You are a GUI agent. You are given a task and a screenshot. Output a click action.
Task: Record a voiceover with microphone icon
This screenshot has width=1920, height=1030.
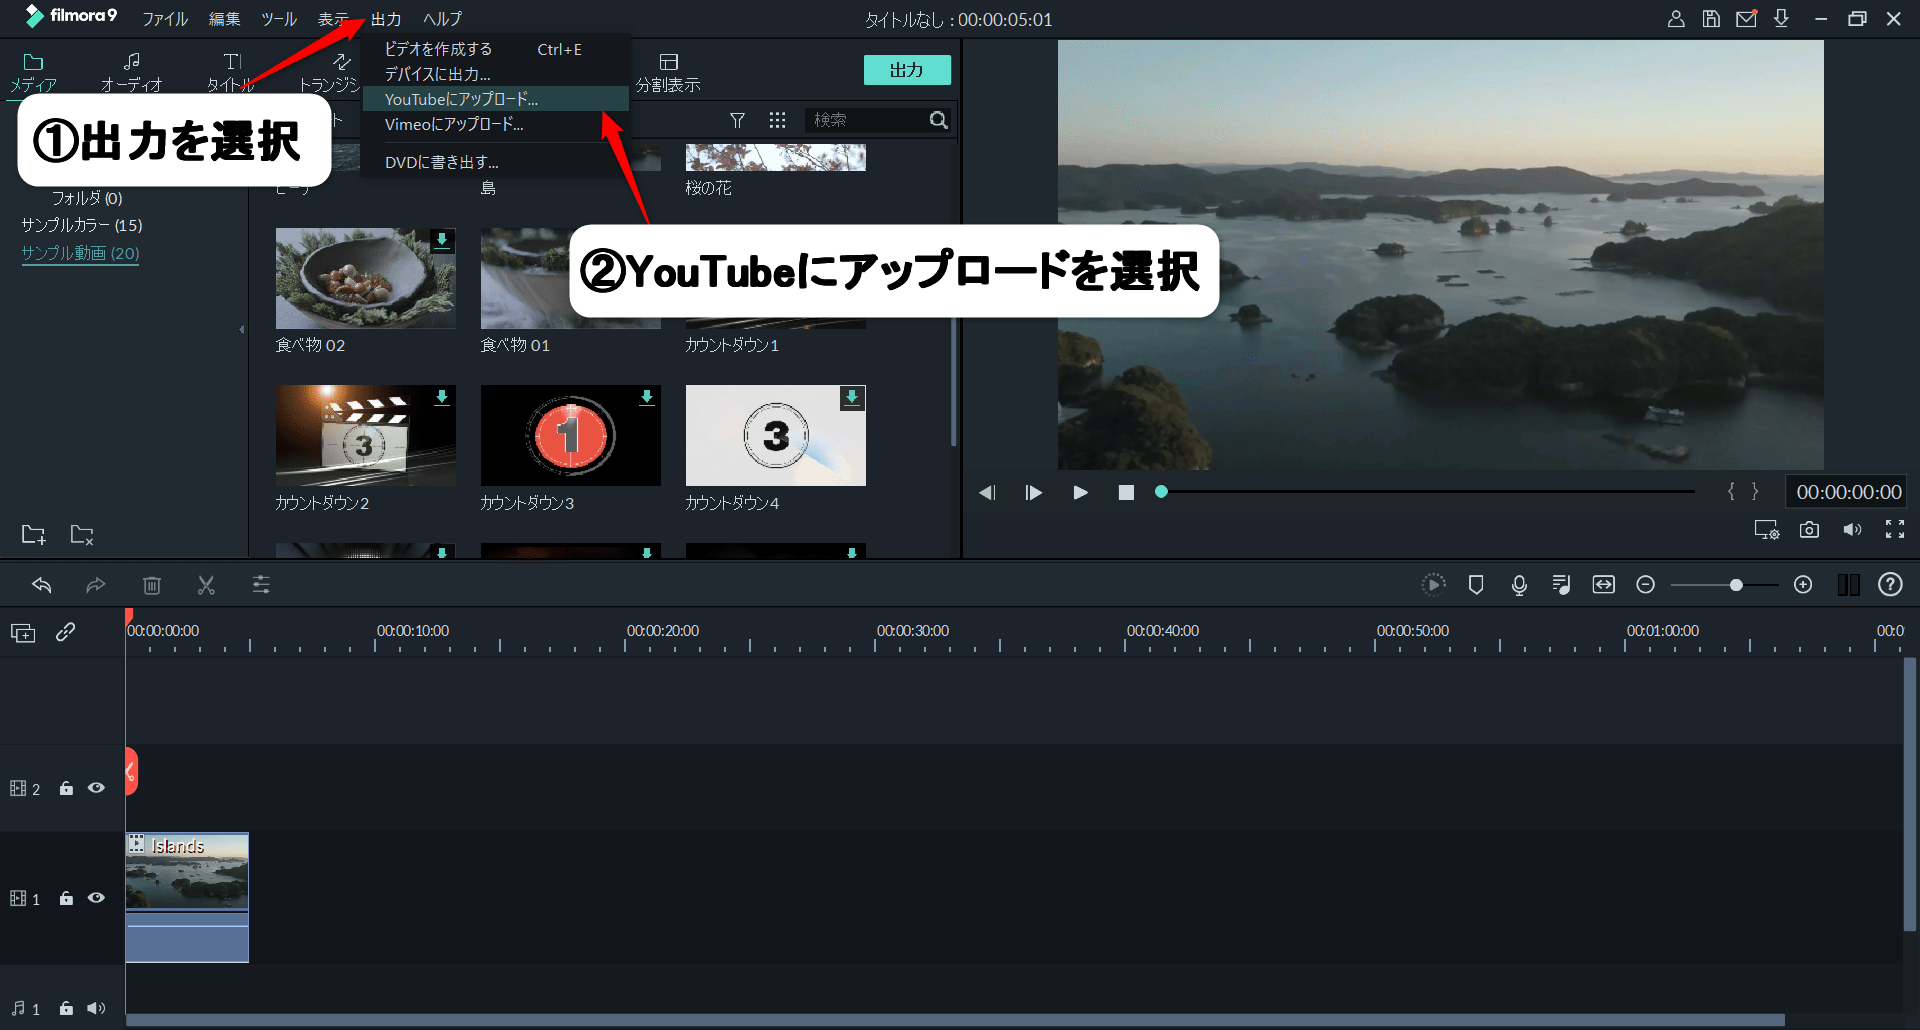[x=1519, y=585]
